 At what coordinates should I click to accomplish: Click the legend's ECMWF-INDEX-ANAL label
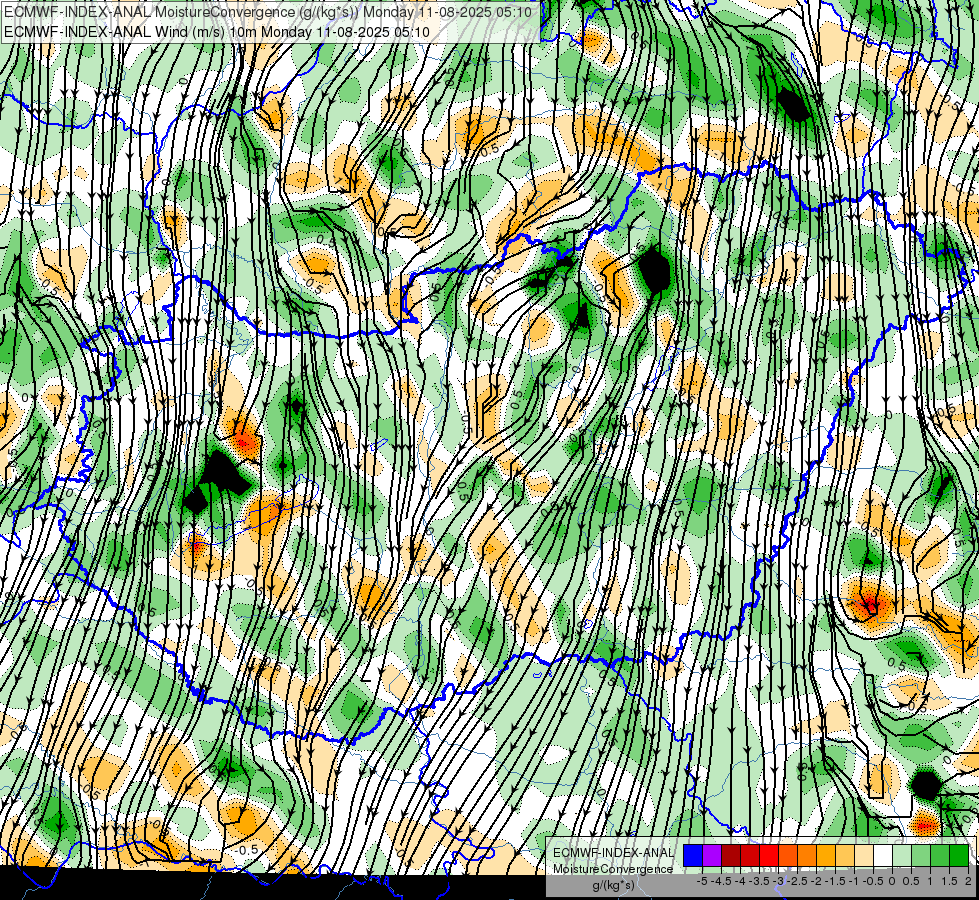click(x=613, y=853)
